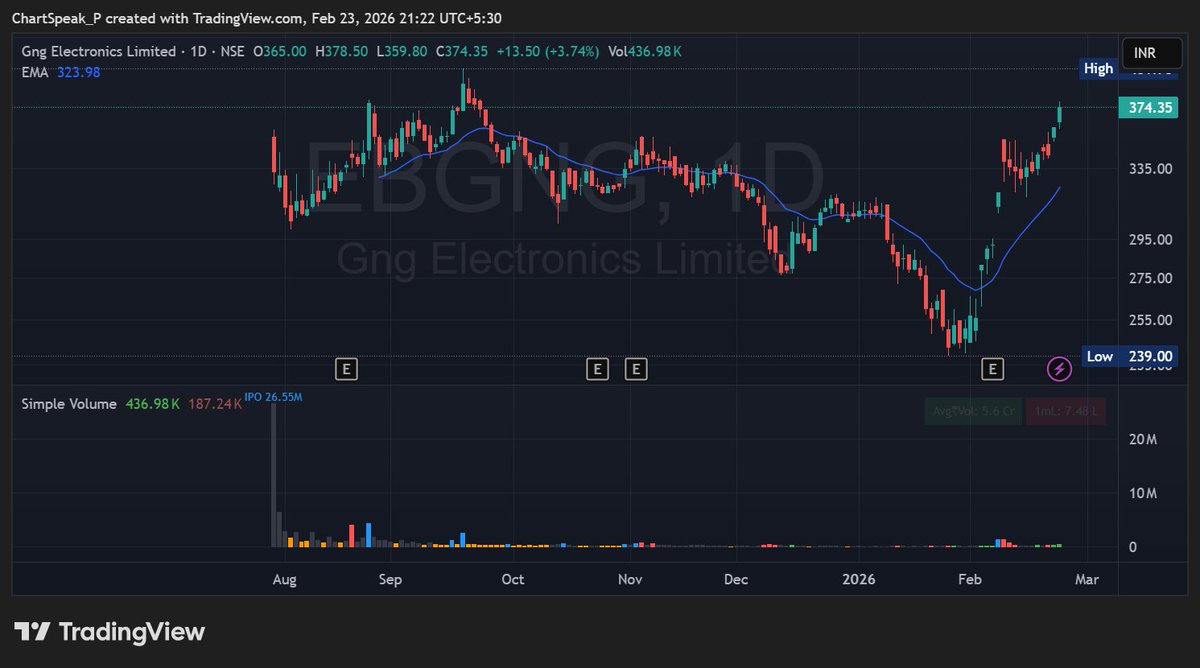This screenshot has width=1200, height=668.
Task: Click the Nov time axis label
Action: click(629, 580)
